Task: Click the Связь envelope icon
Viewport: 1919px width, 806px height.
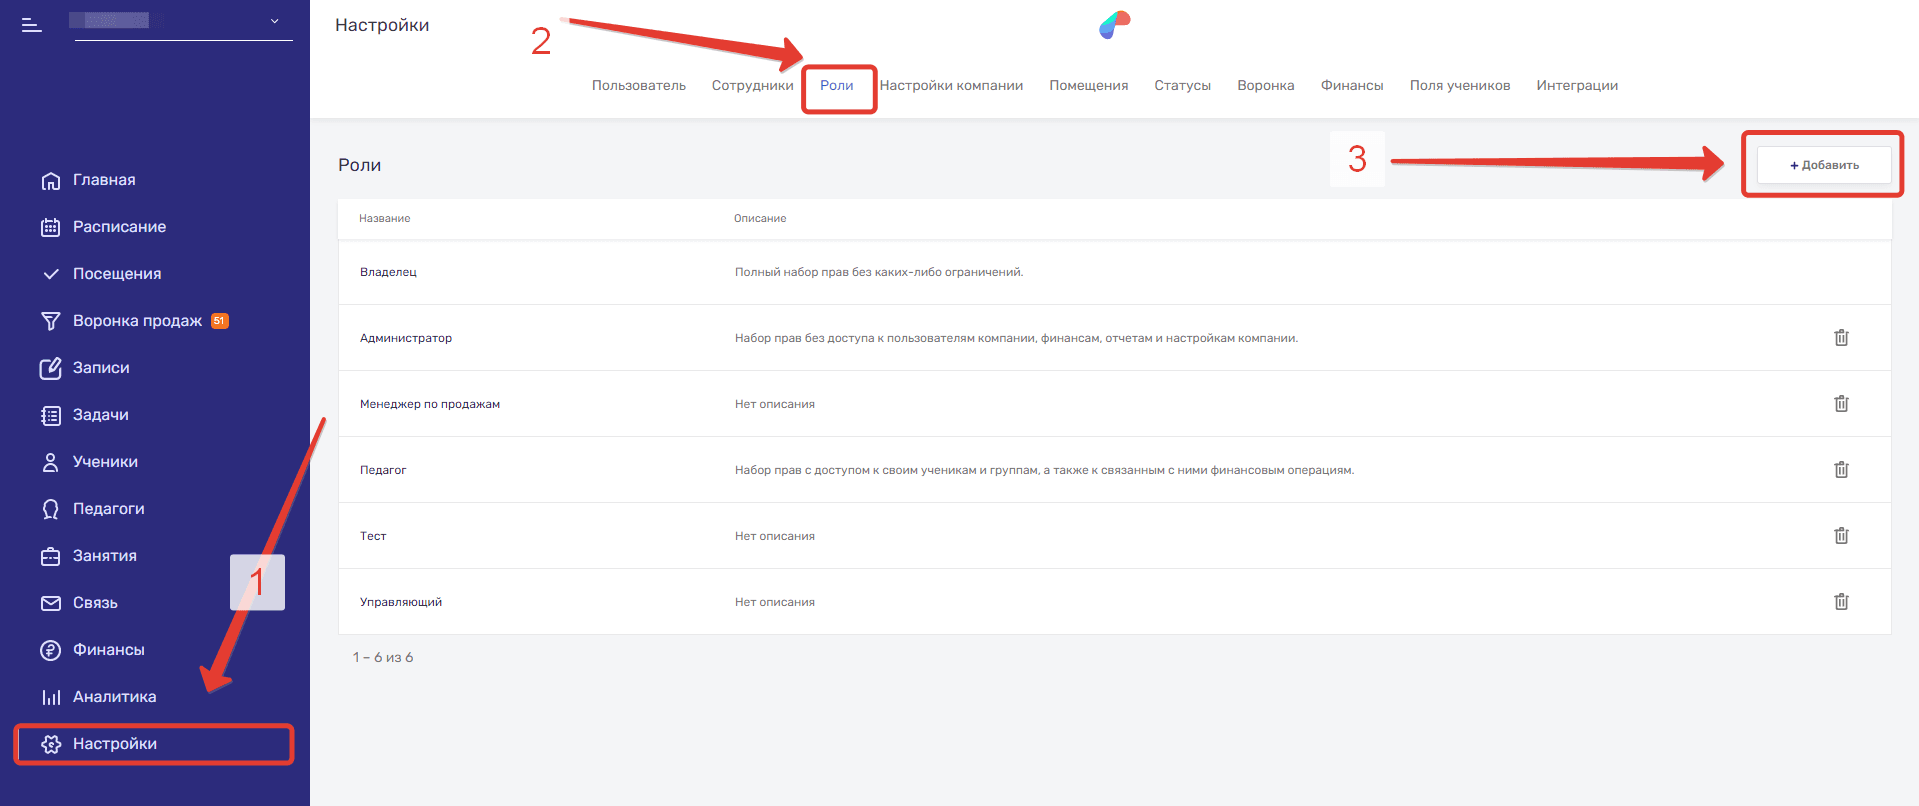Action: pyautogui.click(x=50, y=603)
